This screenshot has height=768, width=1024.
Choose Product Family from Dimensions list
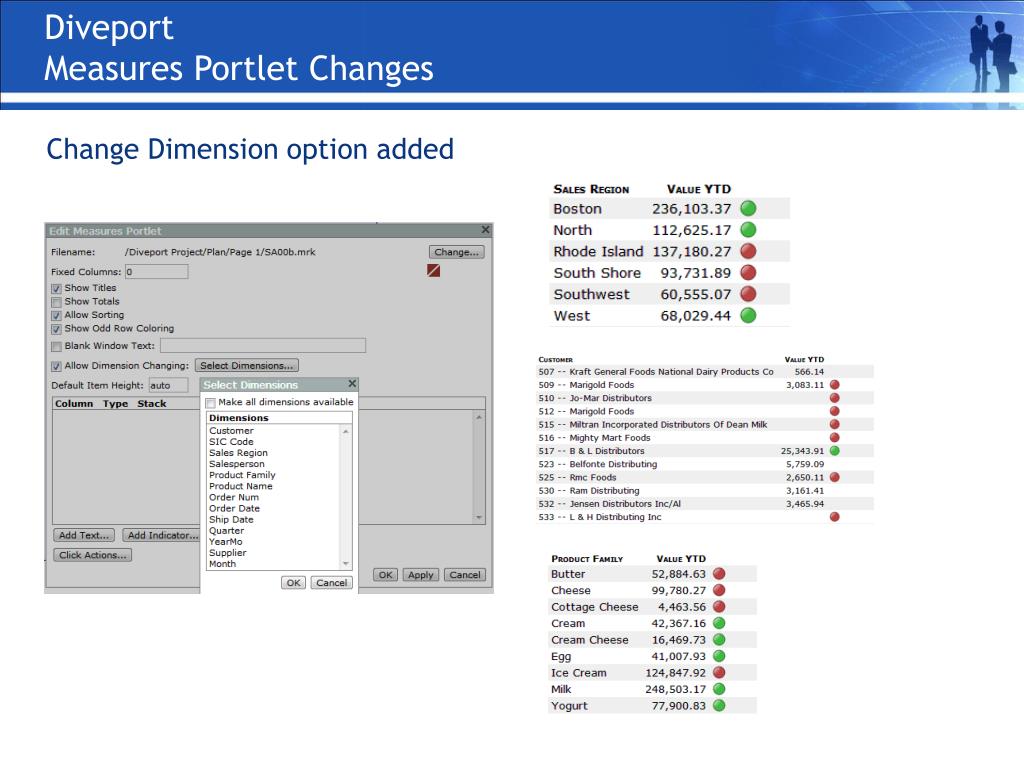click(x=242, y=475)
